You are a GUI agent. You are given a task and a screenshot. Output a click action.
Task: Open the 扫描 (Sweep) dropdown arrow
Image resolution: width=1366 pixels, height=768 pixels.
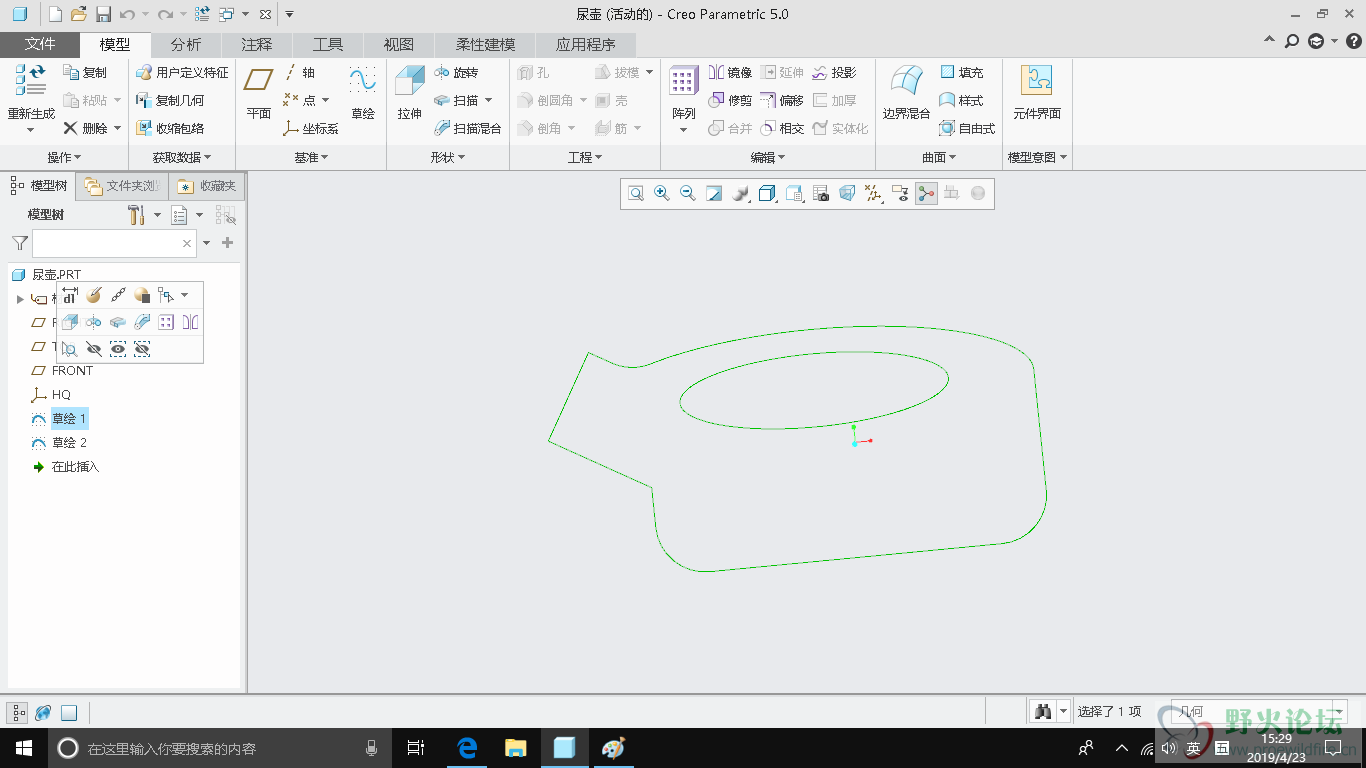tap(489, 101)
